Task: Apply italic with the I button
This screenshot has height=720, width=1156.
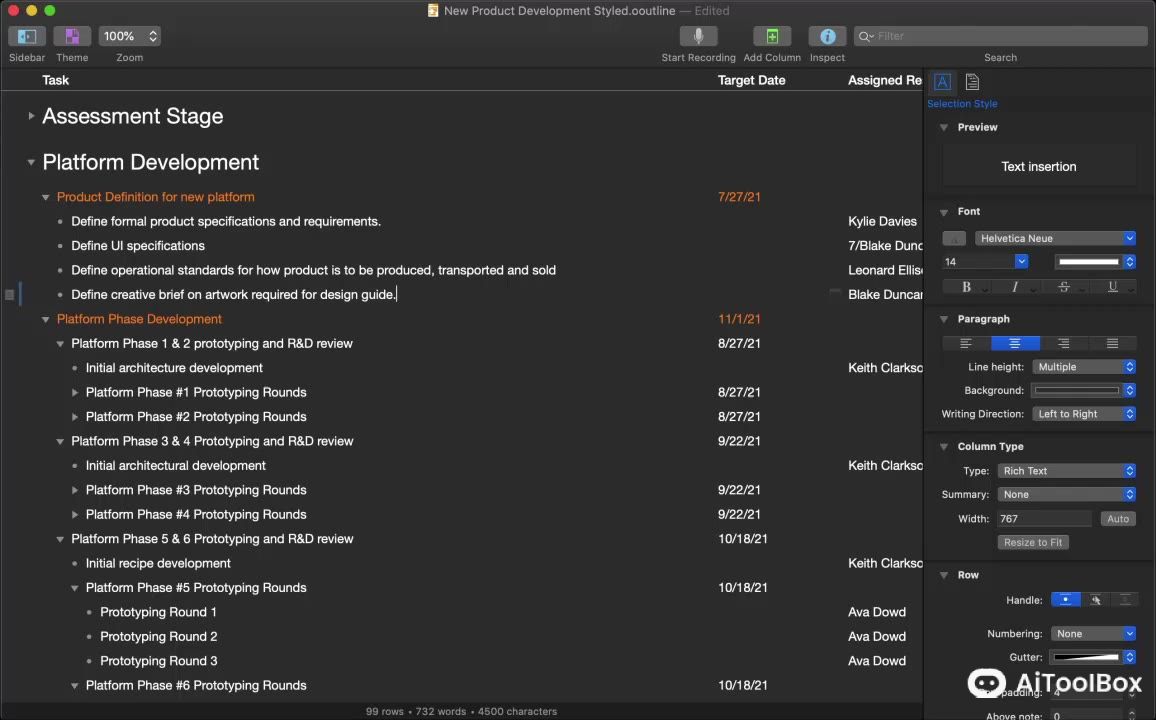Action: click(1015, 287)
